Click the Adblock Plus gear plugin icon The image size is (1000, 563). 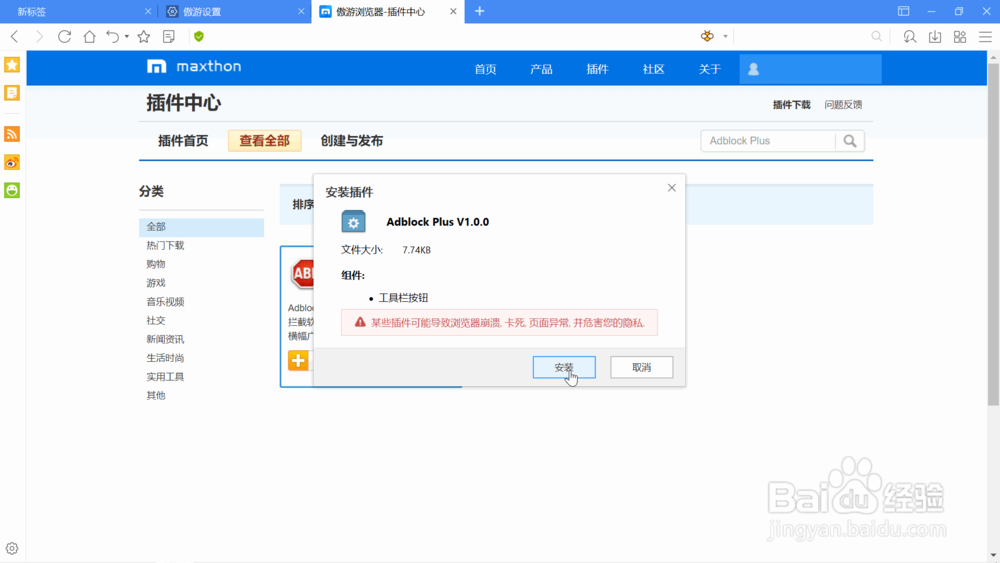coord(353,221)
